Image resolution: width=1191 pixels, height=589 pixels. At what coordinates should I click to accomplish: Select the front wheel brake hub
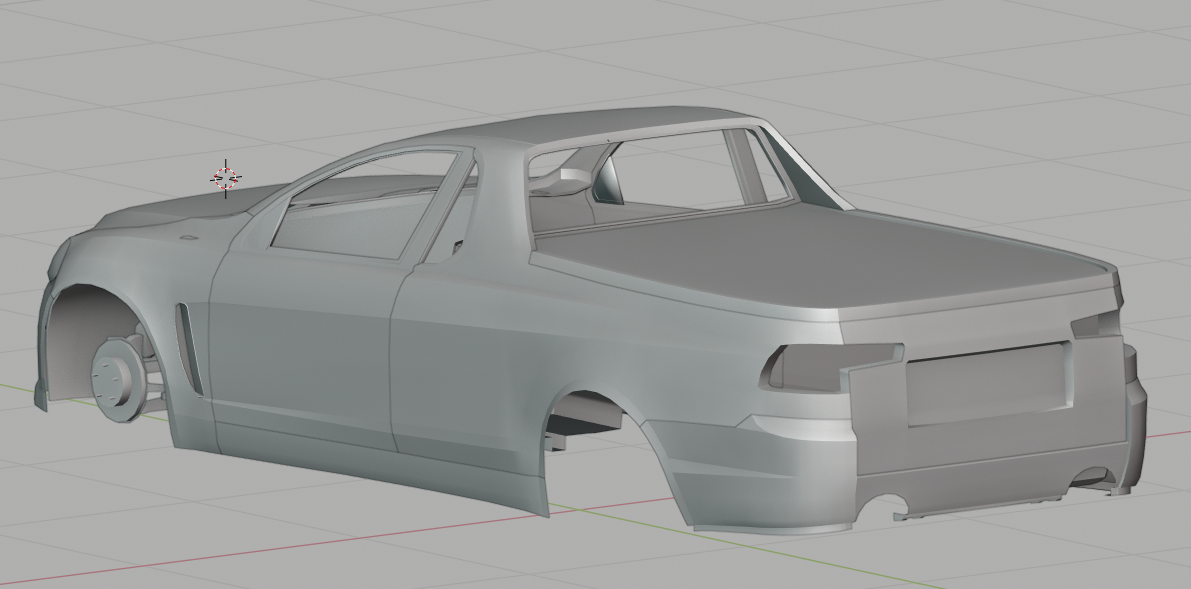tap(119, 378)
